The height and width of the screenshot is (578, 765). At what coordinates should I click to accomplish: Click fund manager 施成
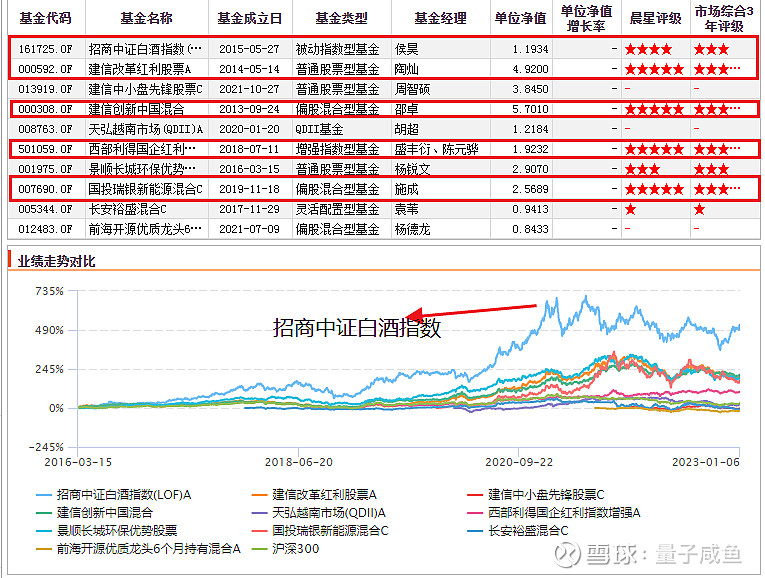406,189
